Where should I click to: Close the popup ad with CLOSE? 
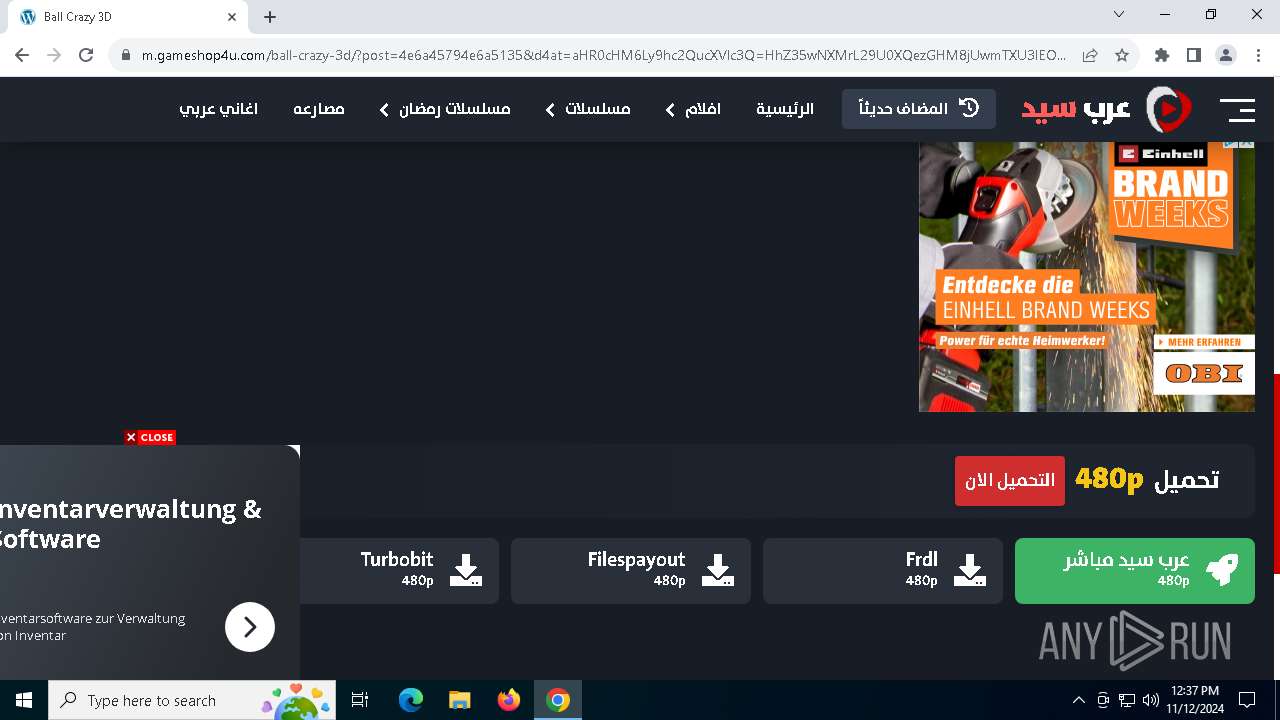click(x=150, y=437)
